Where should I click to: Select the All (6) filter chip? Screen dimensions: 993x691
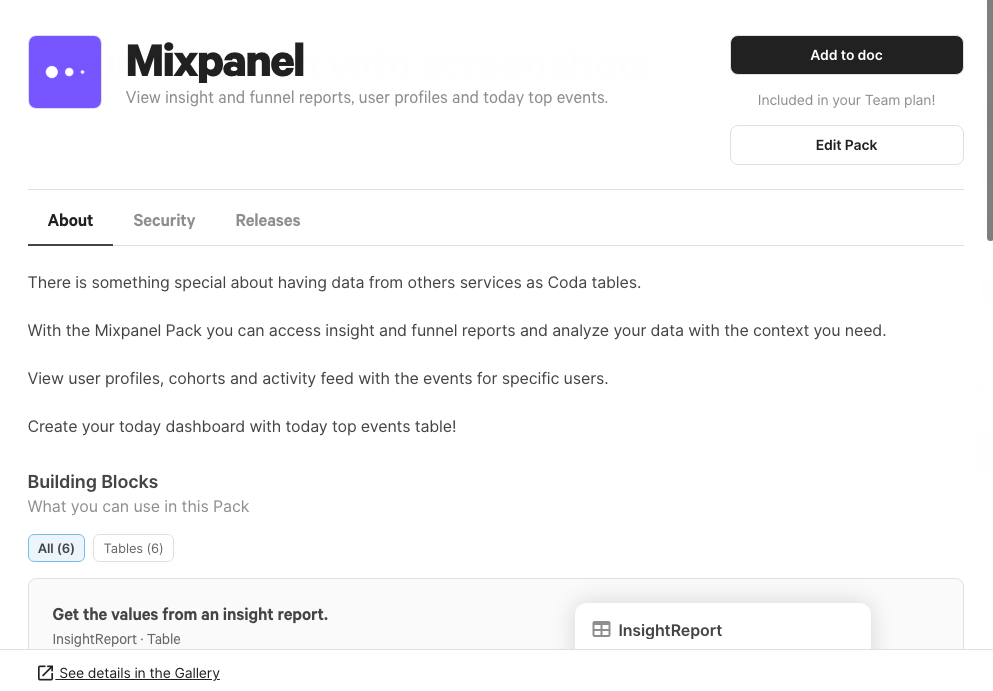tap(57, 548)
